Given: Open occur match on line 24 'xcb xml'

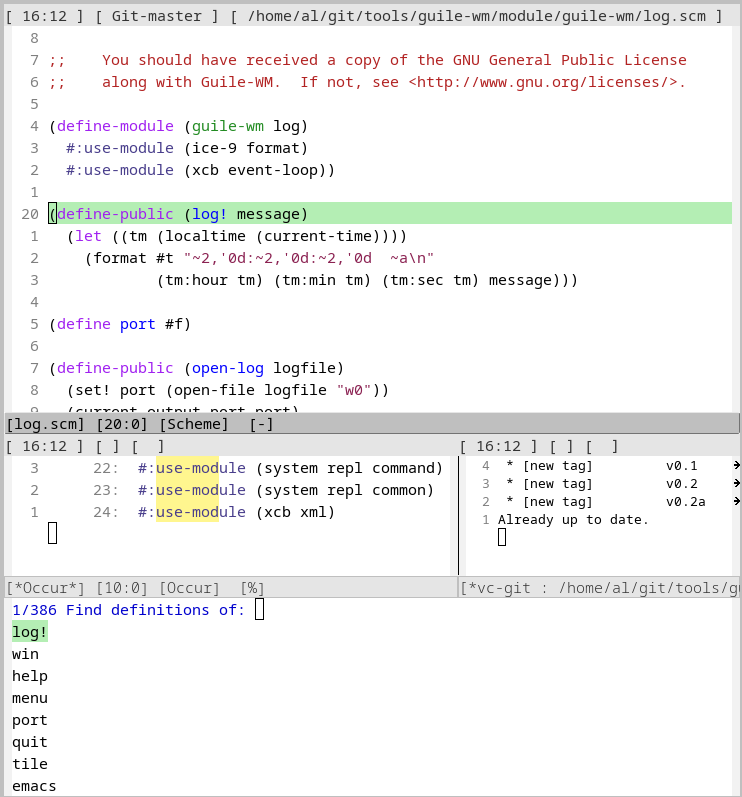Looking at the screenshot, I should point(214,512).
